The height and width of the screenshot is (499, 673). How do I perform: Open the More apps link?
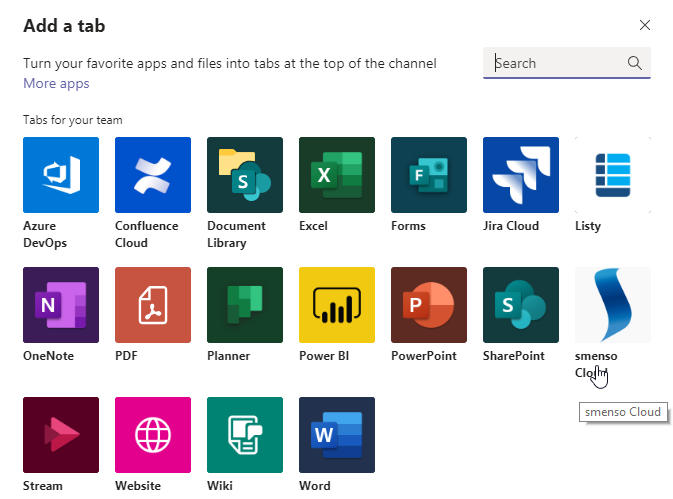coord(56,83)
